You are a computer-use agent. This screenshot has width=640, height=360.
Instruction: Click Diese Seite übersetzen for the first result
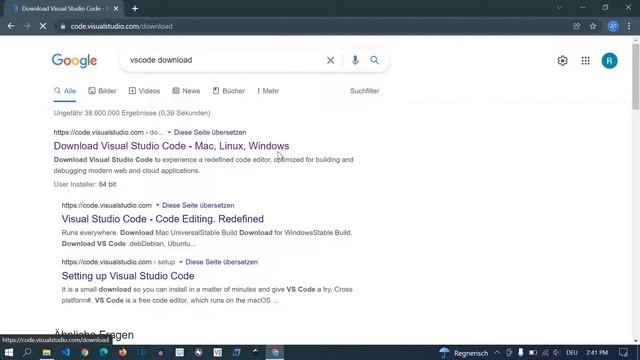(210, 133)
